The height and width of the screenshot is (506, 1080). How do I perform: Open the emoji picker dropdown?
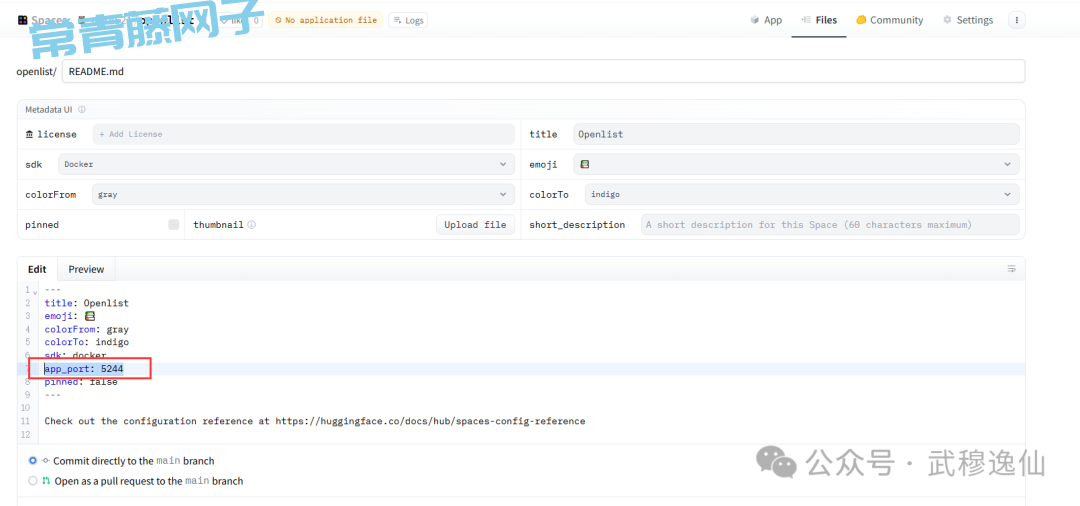point(796,164)
